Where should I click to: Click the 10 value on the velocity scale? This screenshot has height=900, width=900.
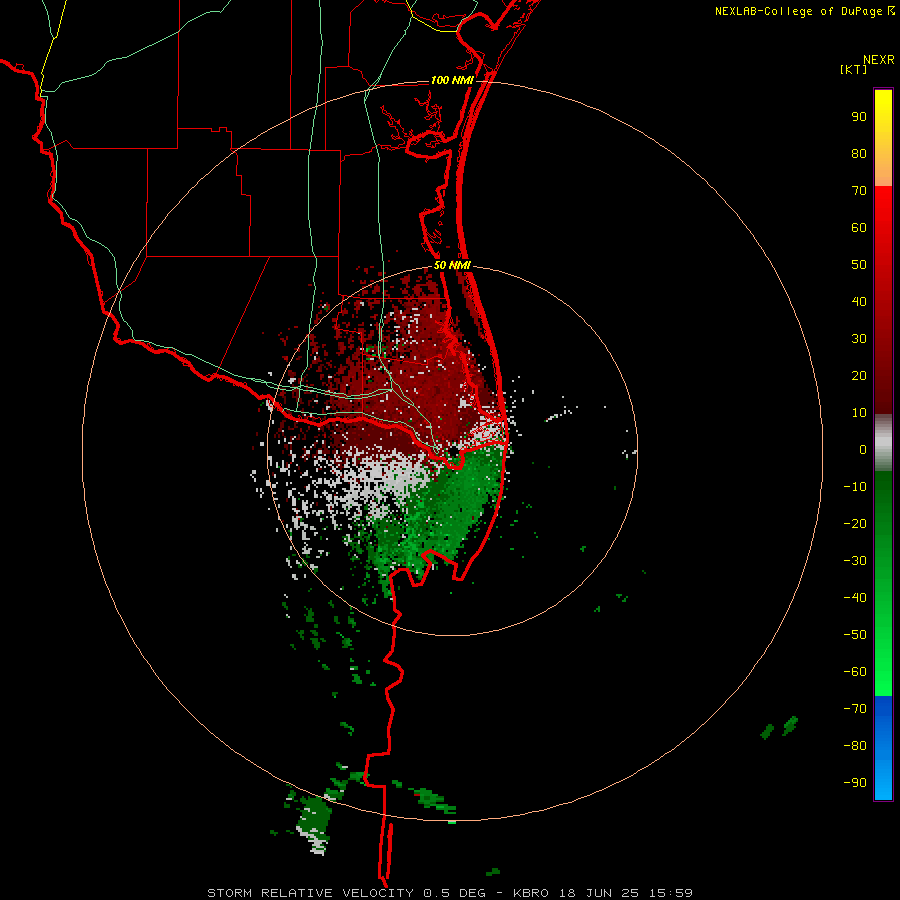pos(859,413)
